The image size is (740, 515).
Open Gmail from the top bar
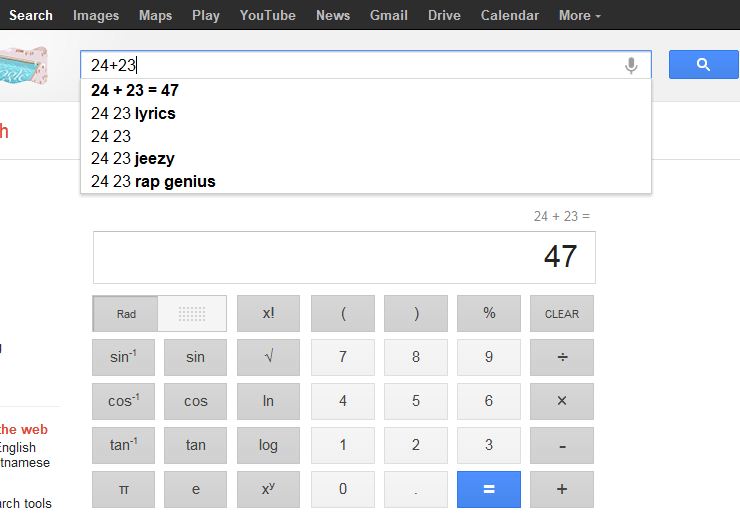[388, 15]
